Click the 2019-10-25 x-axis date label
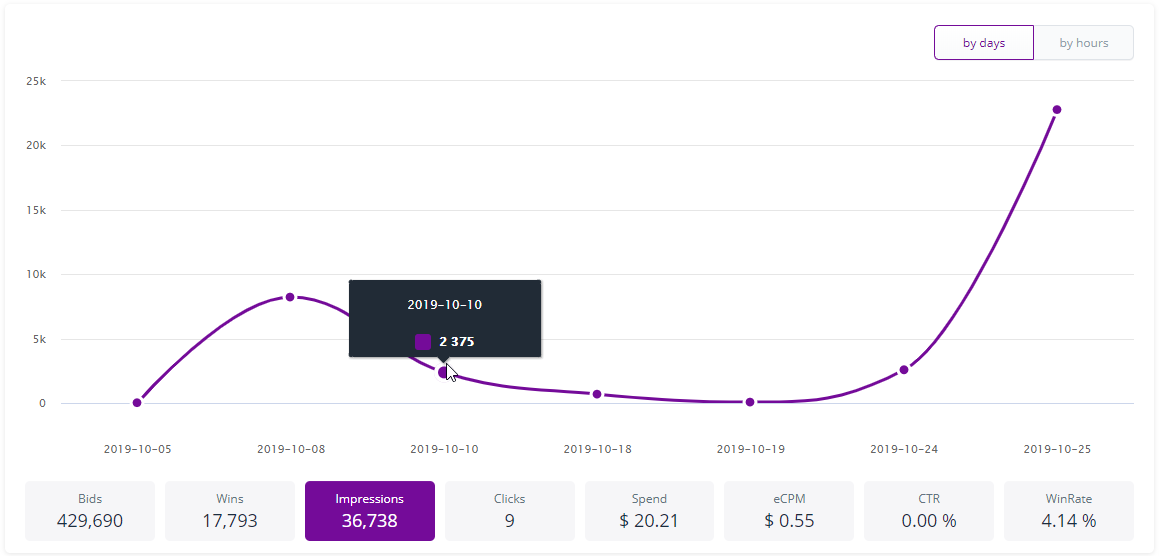Image resolution: width=1159 pixels, height=556 pixels. point(1057,450)
